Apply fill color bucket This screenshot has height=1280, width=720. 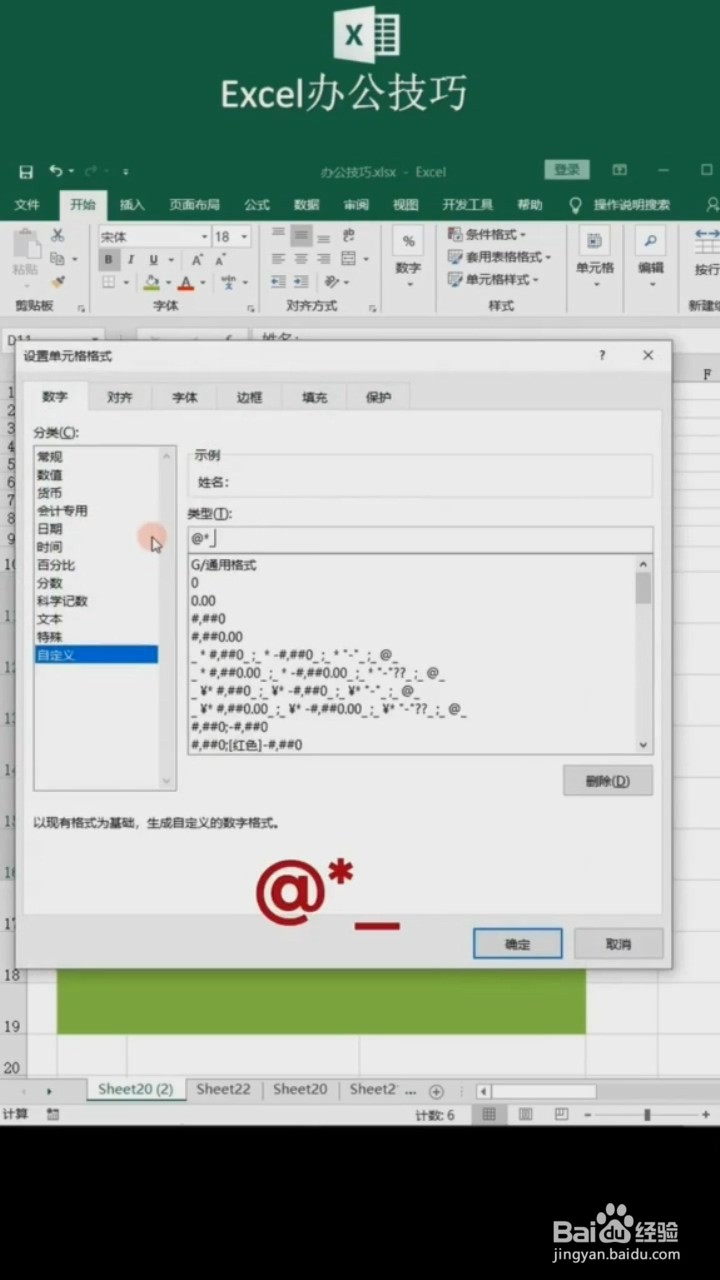tap(151, 283)
